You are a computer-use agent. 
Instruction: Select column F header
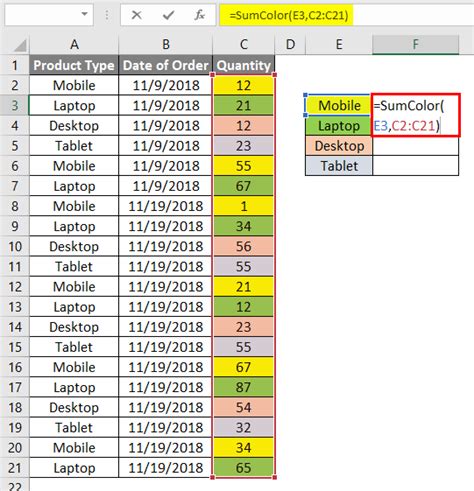coord(415,44)
